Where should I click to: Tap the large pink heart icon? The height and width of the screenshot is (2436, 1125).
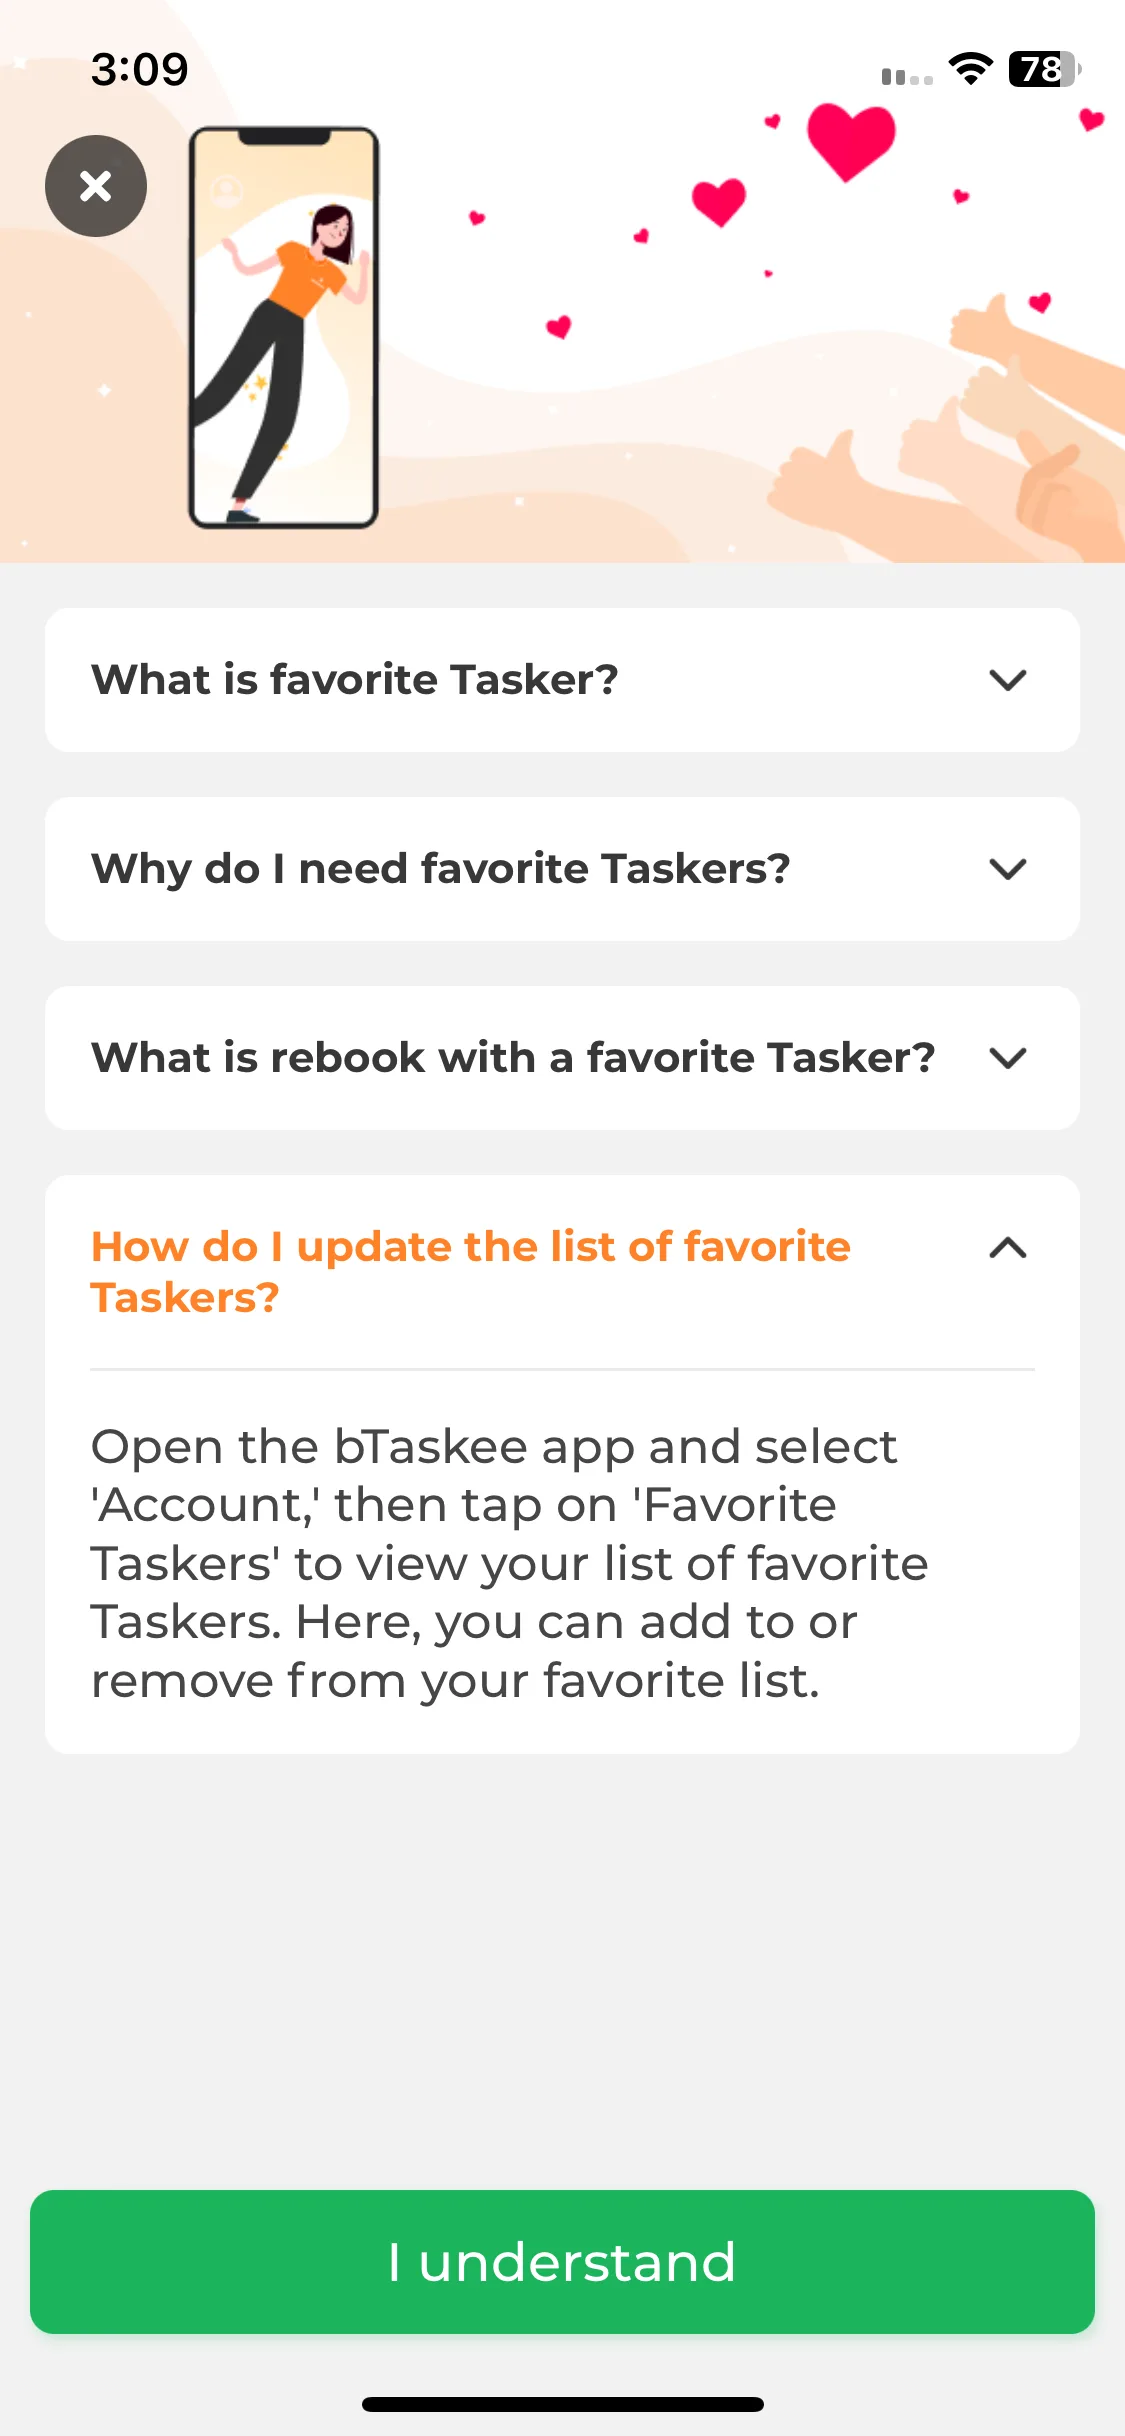click(851, 142)
